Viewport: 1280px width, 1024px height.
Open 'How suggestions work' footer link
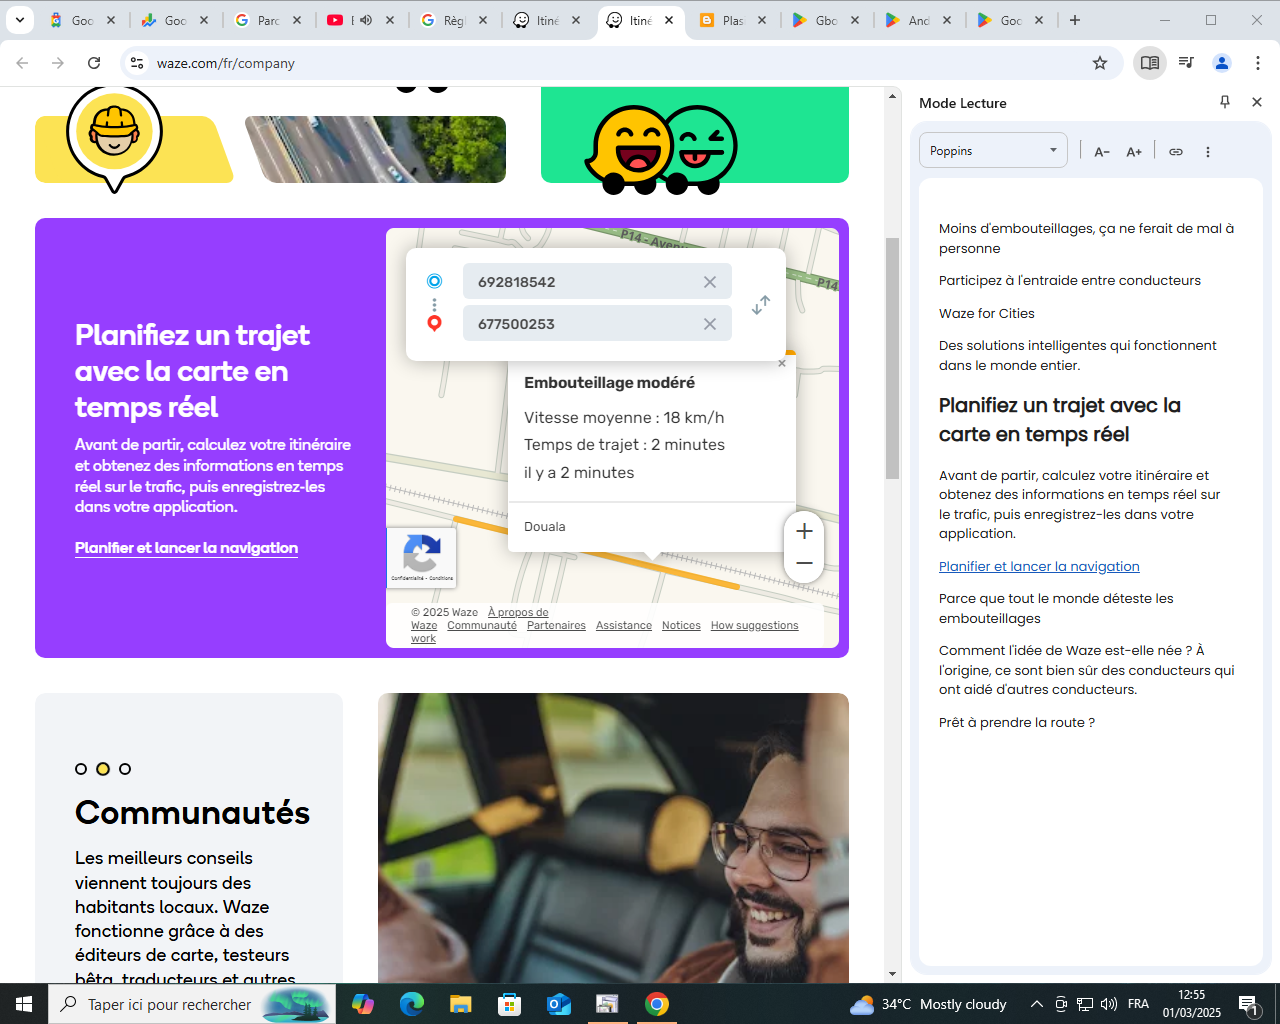pyautogui.click(x=755, y=625)
